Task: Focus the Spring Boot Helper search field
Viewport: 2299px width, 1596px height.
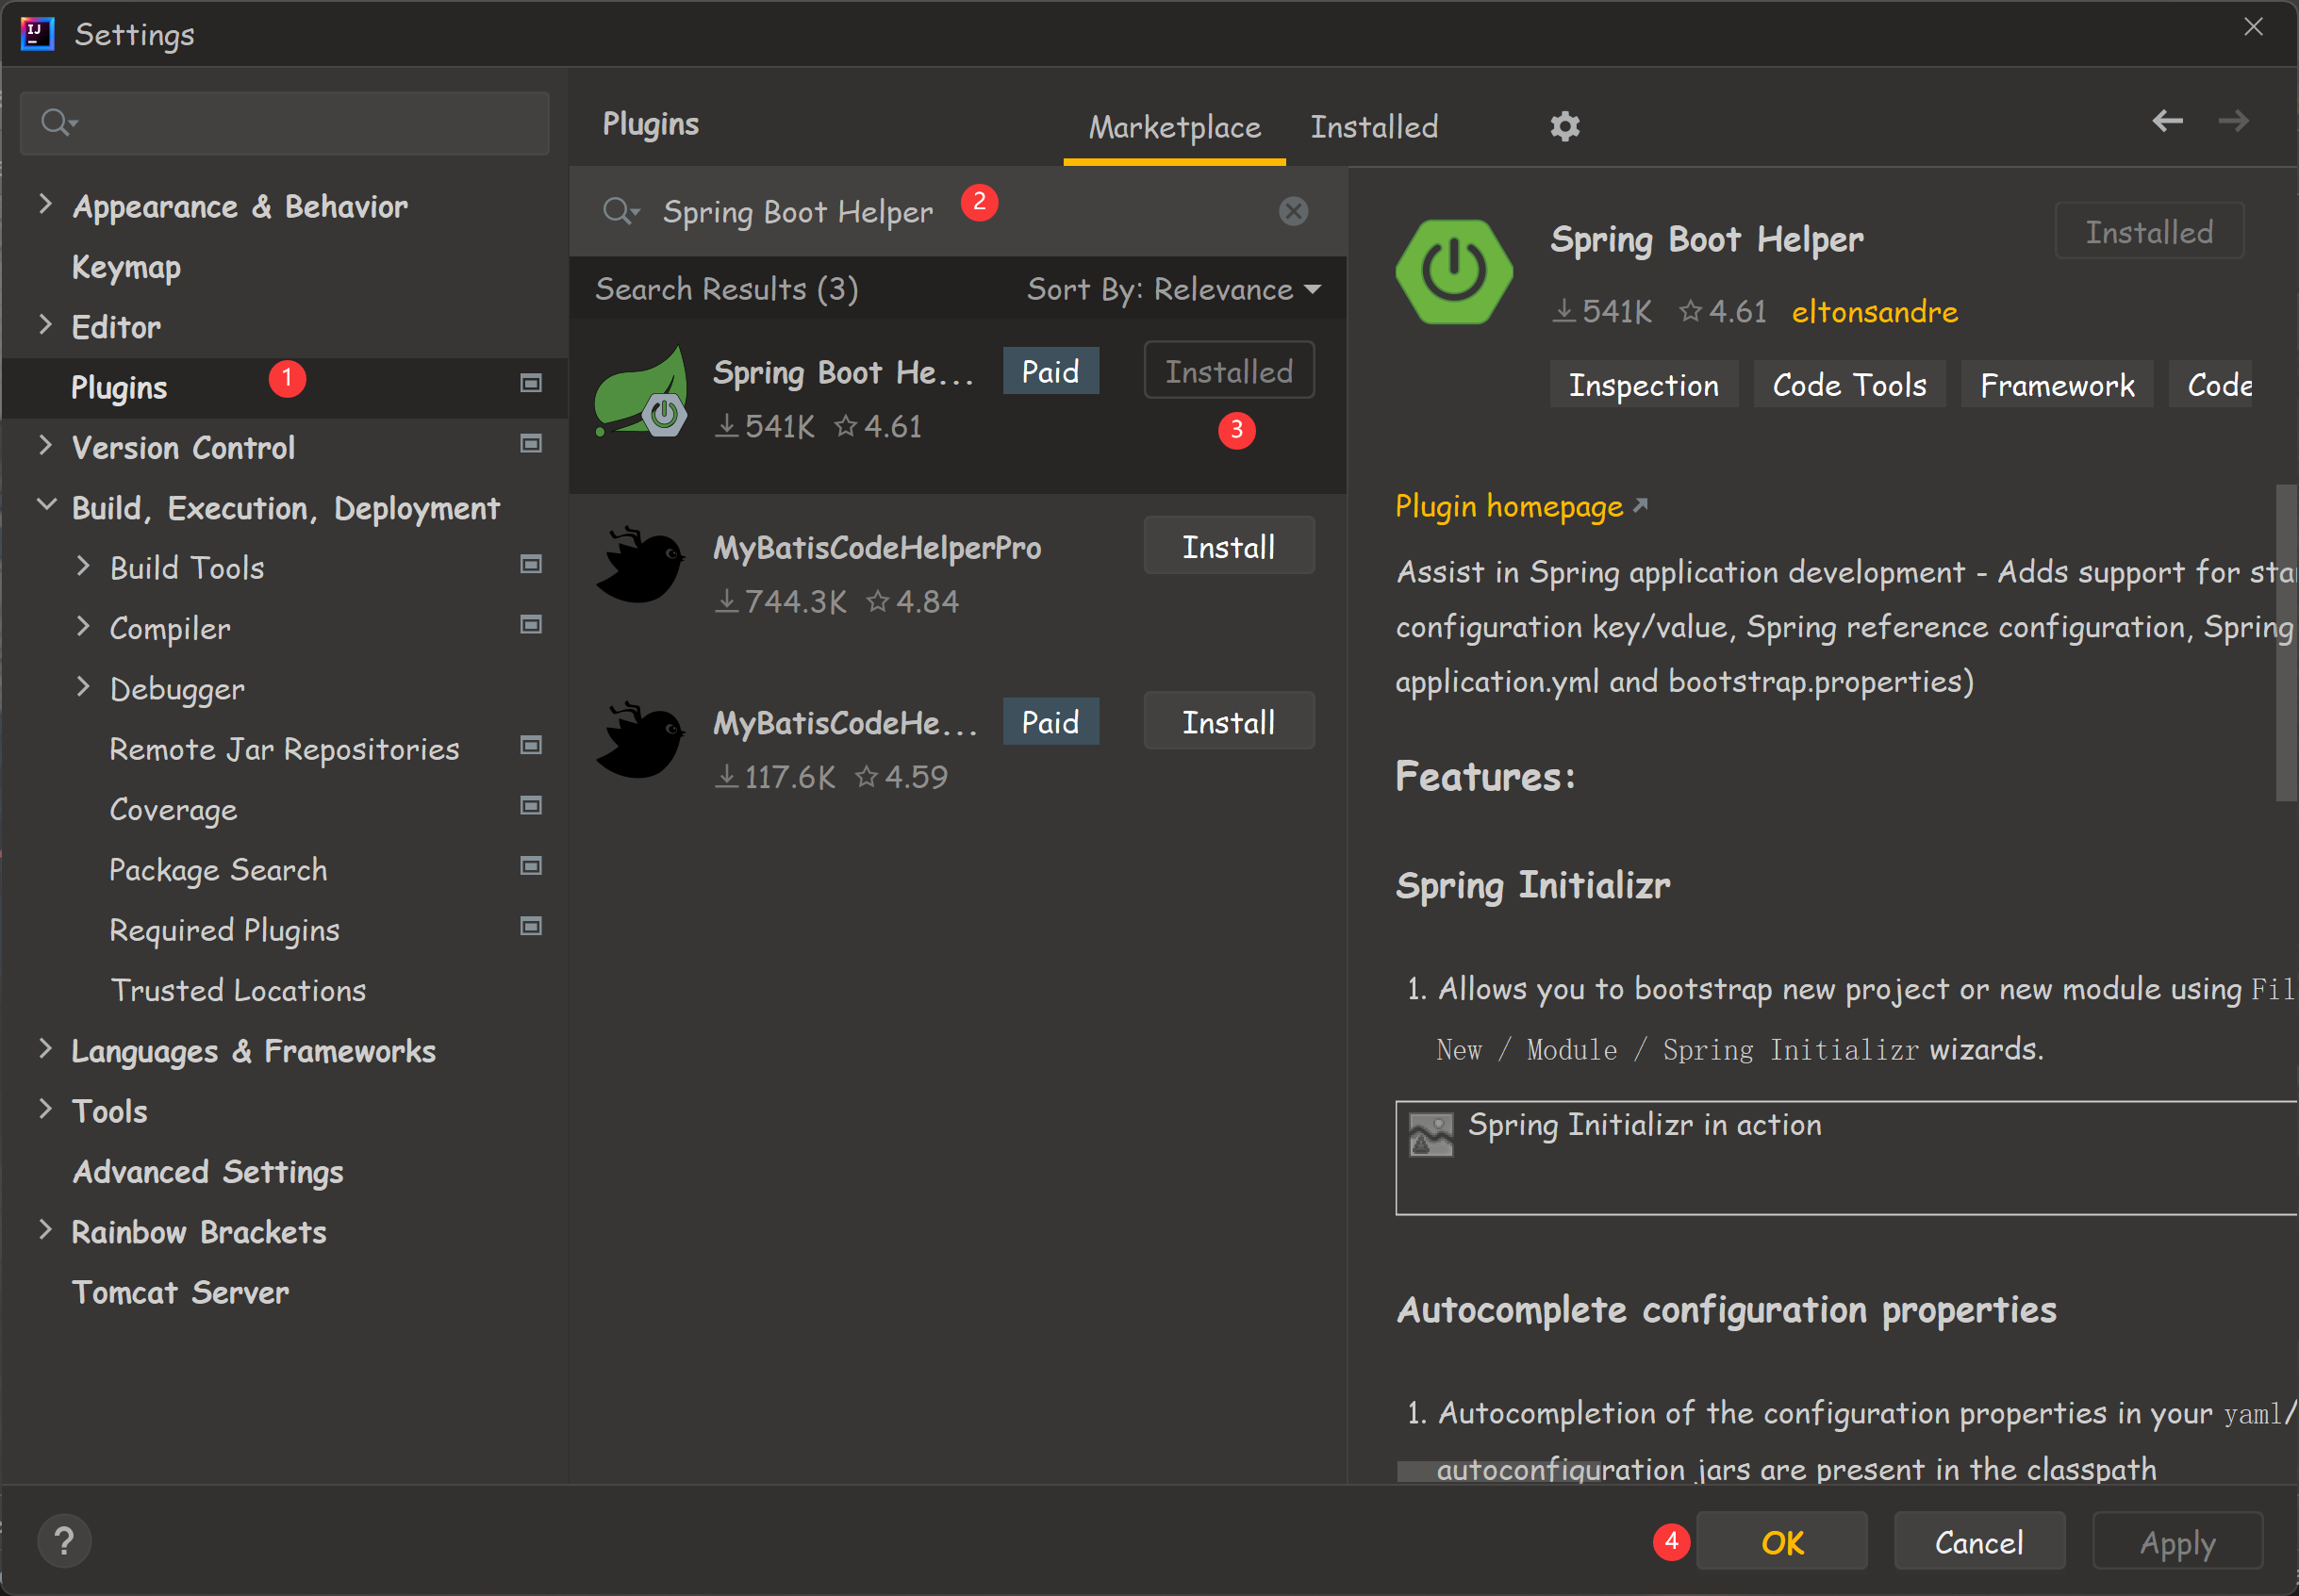Action: 957,211
